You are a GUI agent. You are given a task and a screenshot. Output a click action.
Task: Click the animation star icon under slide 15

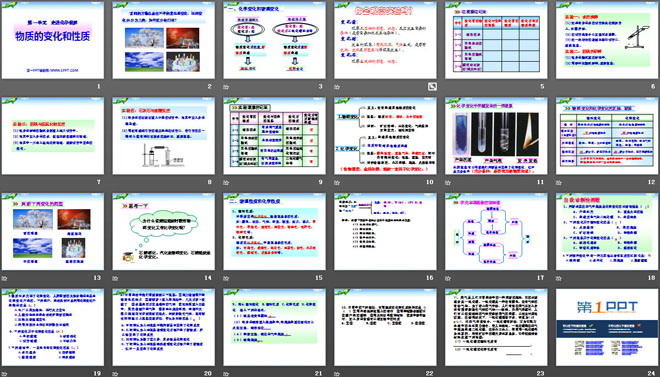226,278
